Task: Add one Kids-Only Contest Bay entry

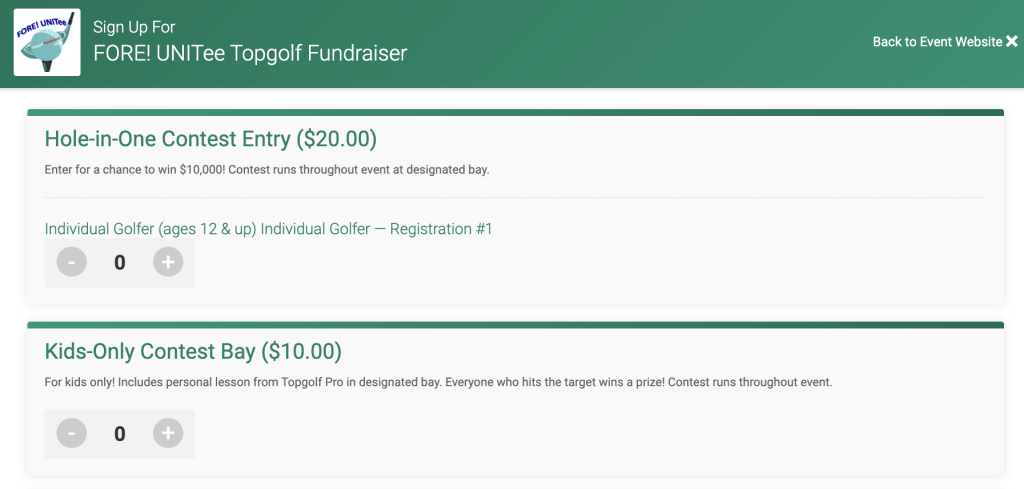Action: coord(168,434)
